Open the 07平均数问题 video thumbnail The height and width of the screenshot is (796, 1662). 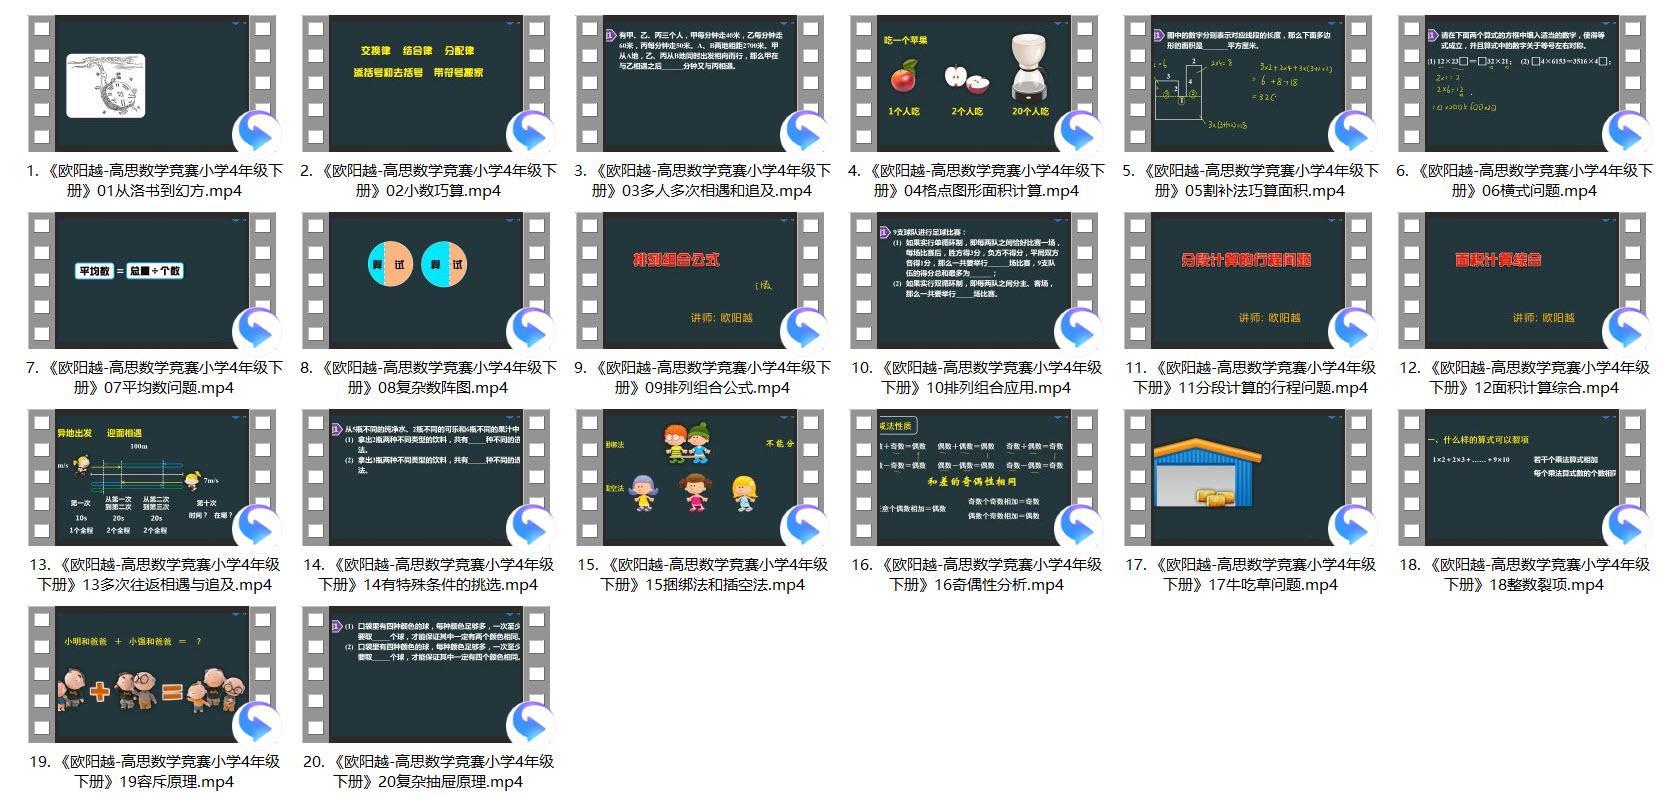(152, 279)
